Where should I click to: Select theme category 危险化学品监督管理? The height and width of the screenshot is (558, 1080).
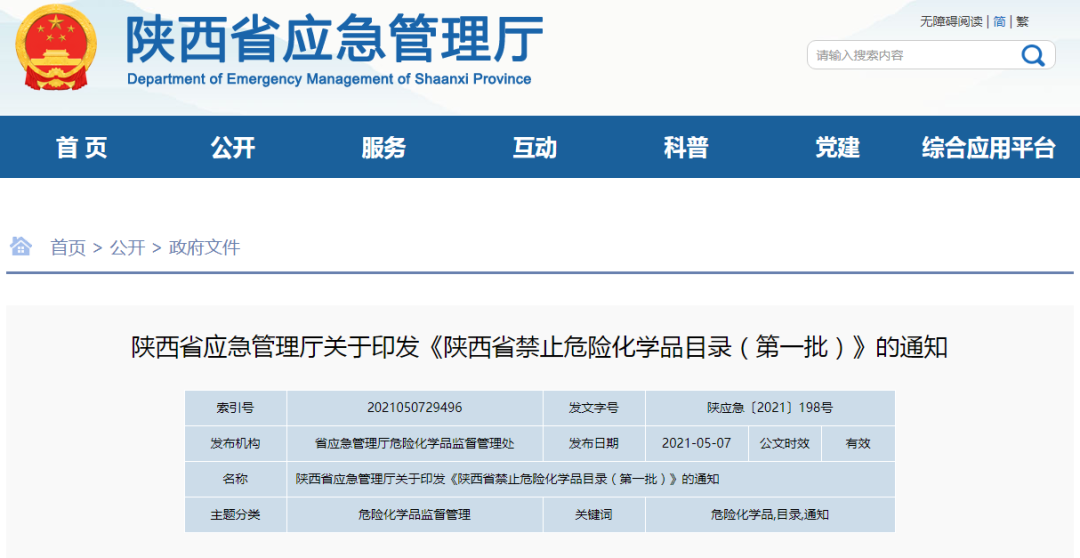415,515
